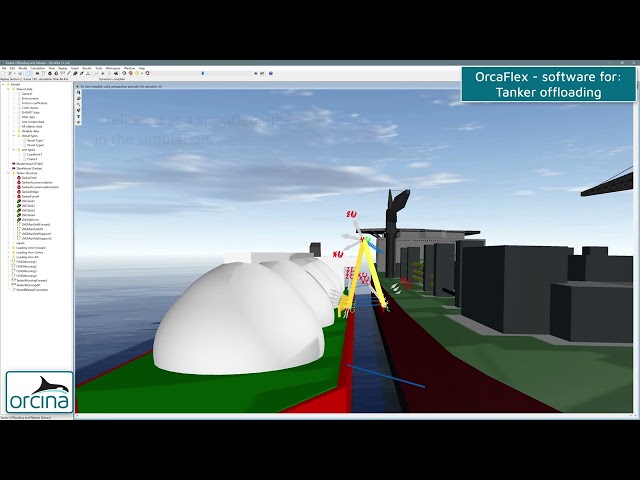
Task: Click the TankerBridge red shape icon
Action: pyautogui.click(x=19, y=192)
